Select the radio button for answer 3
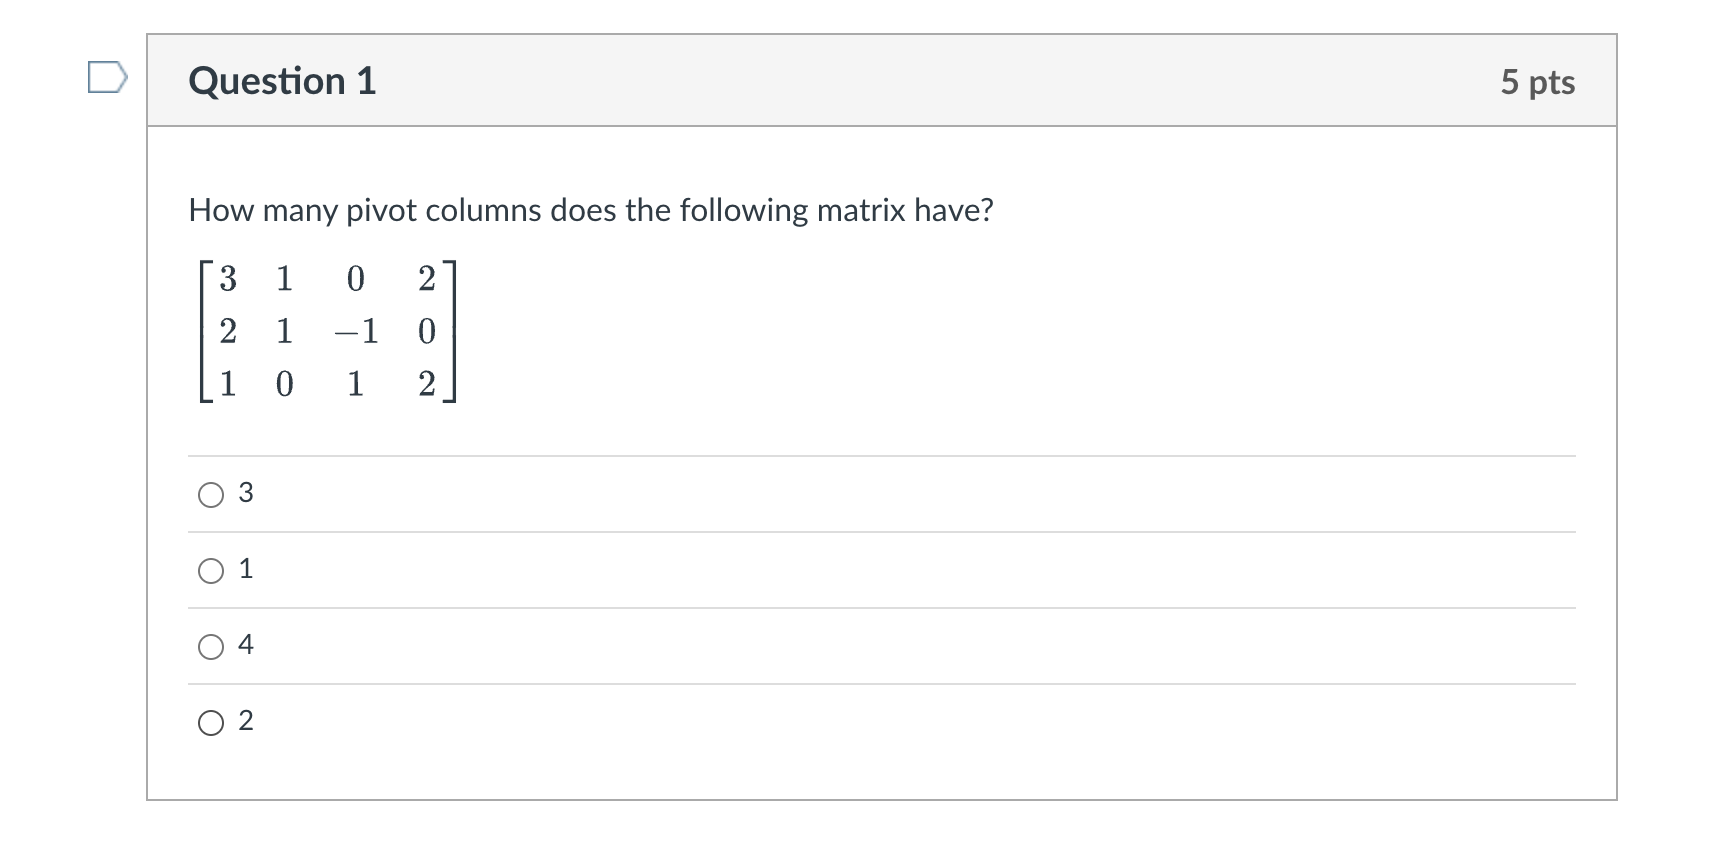 pyautogui.click(x=211, y=493)
